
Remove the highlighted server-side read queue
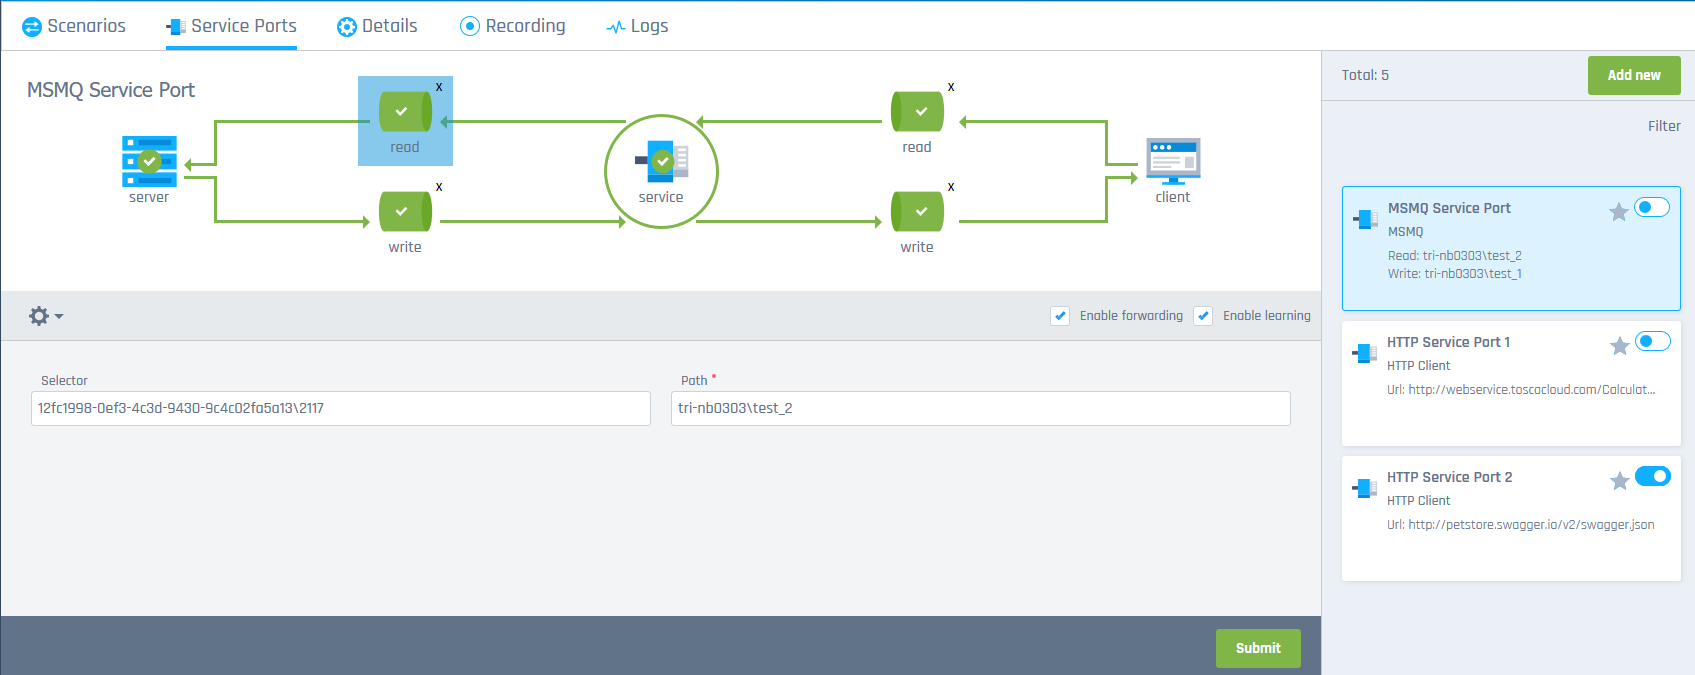click(439, 87)
